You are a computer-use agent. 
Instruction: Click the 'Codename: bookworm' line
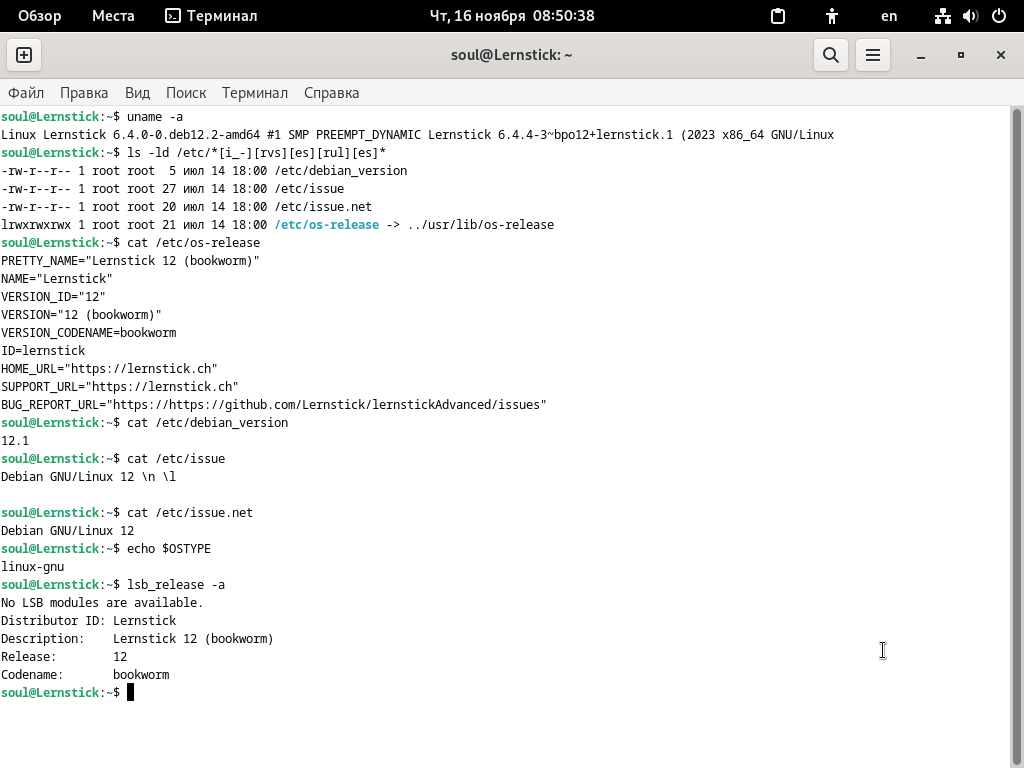coord(85,675)
